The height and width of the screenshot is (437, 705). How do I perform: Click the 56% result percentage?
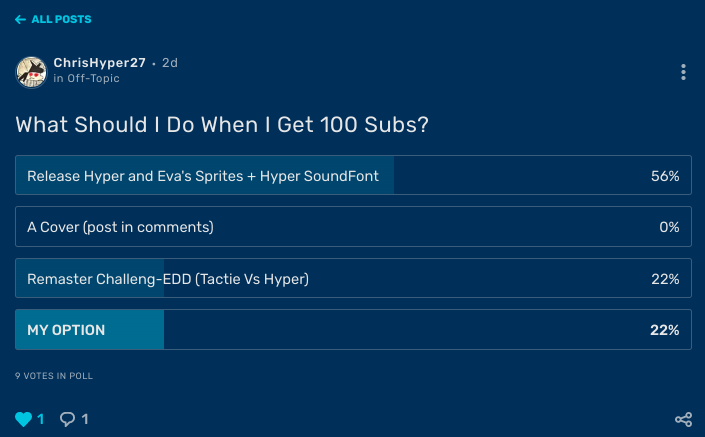tap(665, 175)
